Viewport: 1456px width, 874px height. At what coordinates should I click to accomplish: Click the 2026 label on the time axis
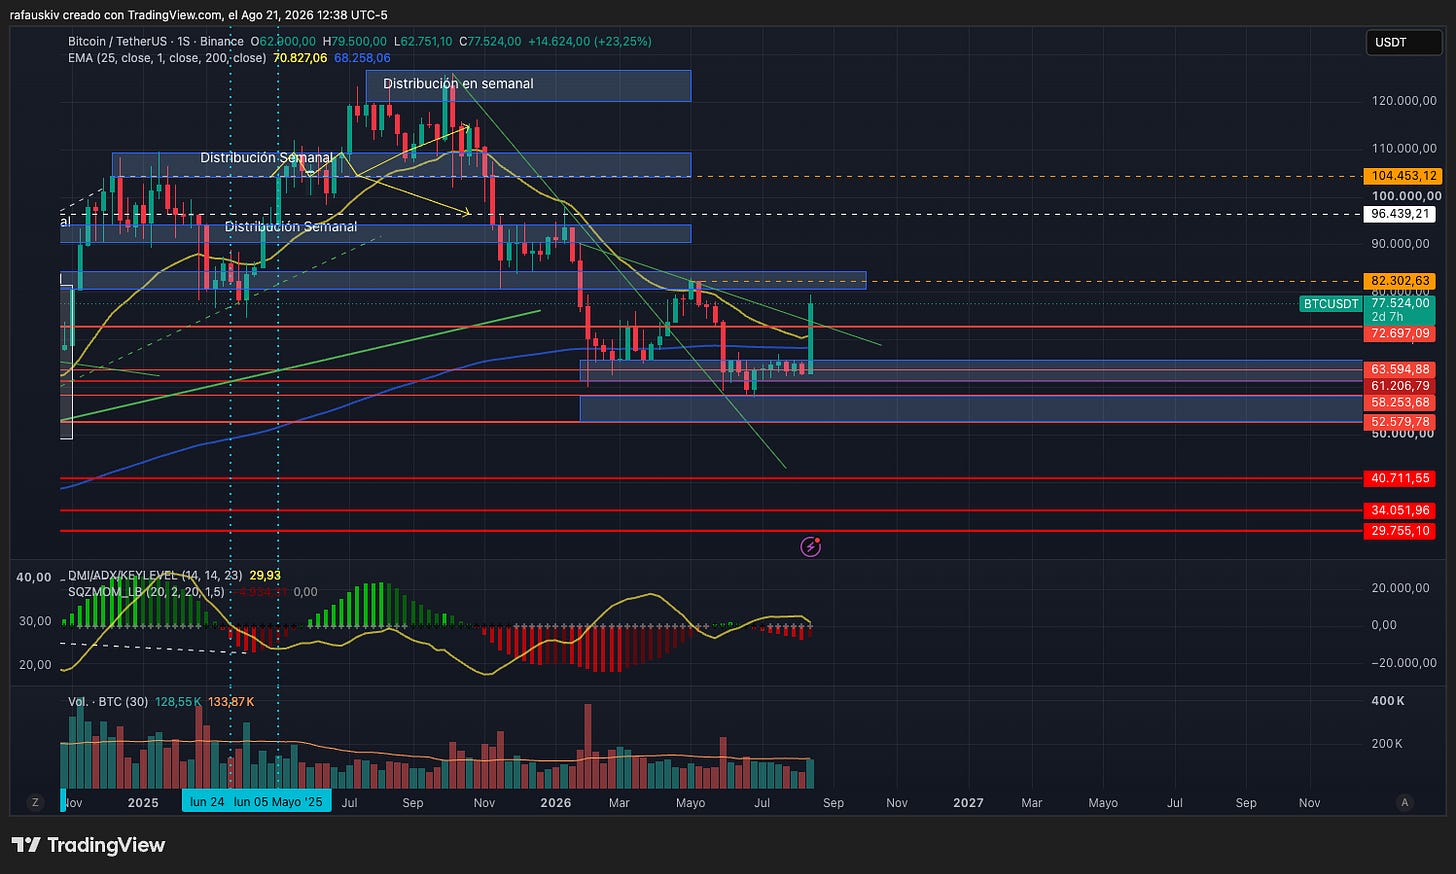556,803
